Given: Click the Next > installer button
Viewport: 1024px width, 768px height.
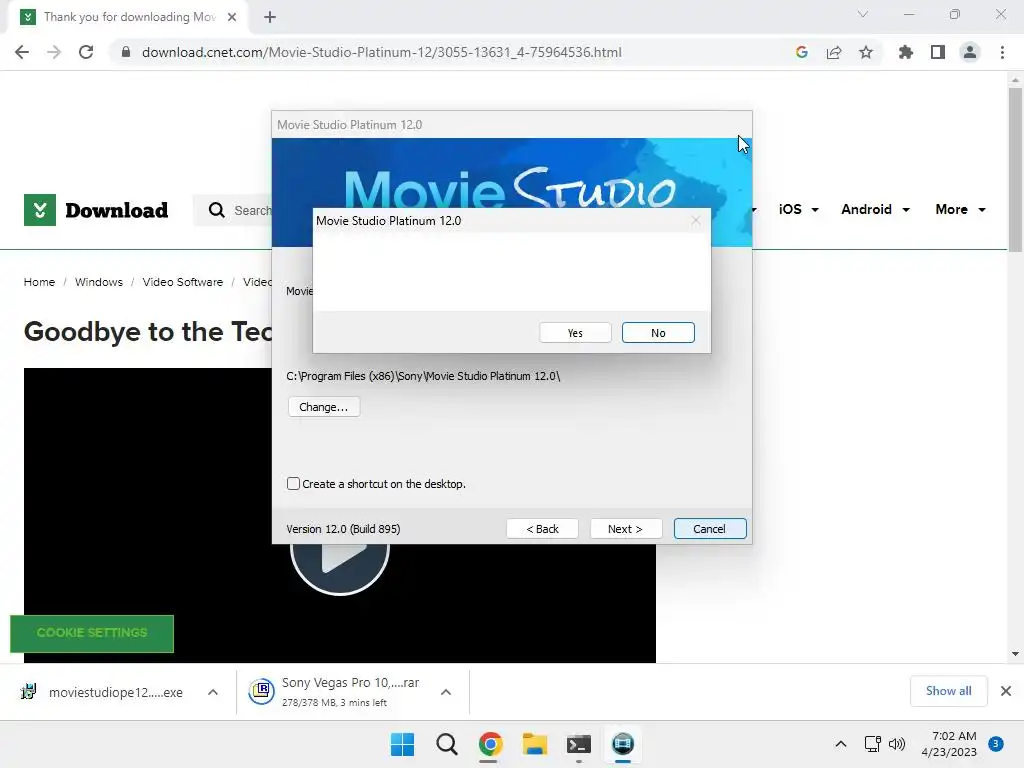Looking at the screenshot, I should (x=626, y=529).
